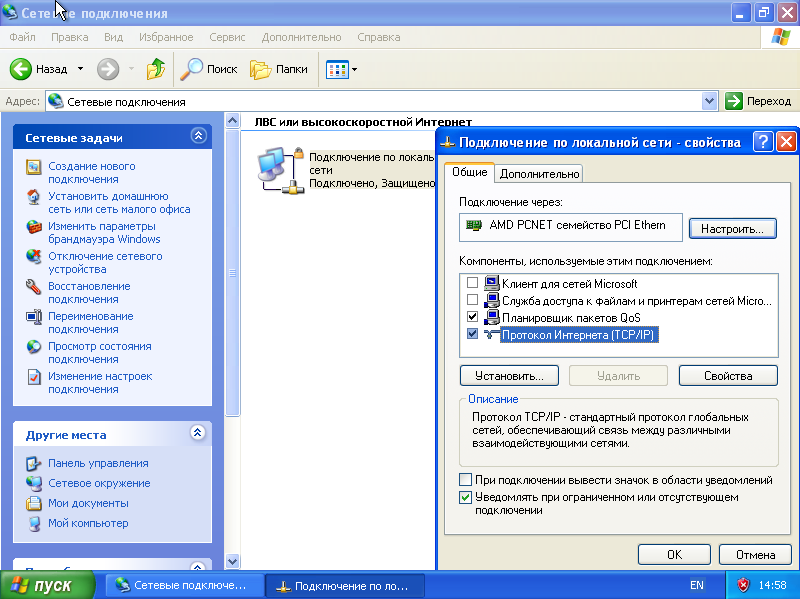The width and height of the screenshot is (800, 599).
Task: Click the Up folder toolbar icon
Action: pyautogui.click(x=156, y=69)
